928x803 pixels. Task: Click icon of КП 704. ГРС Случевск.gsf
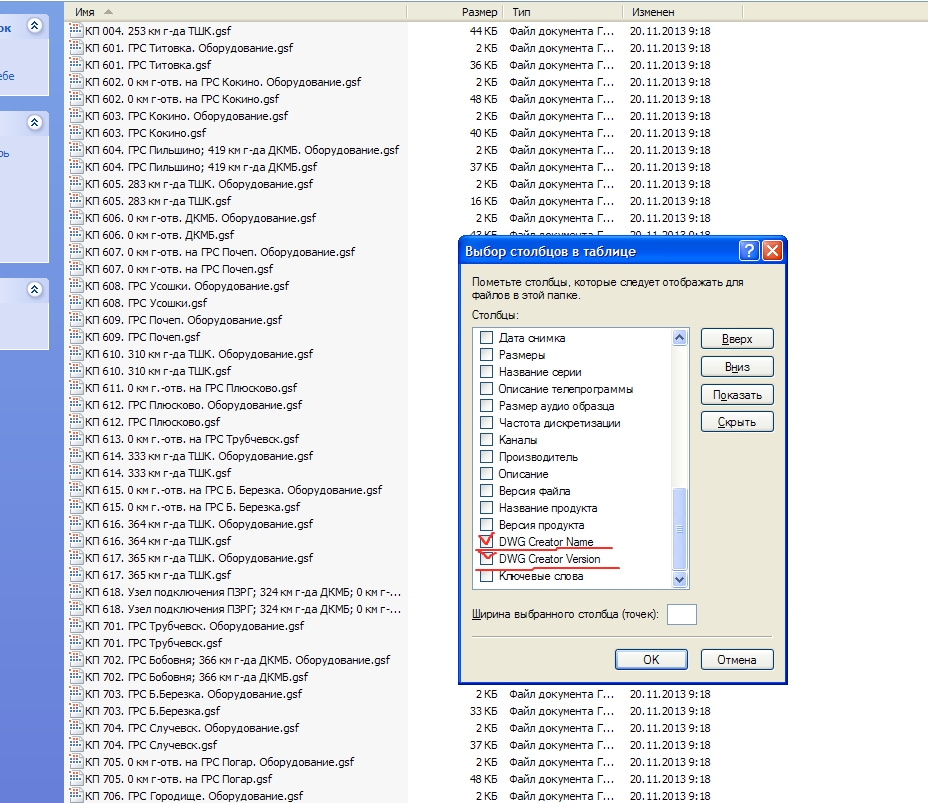point(76,745)
